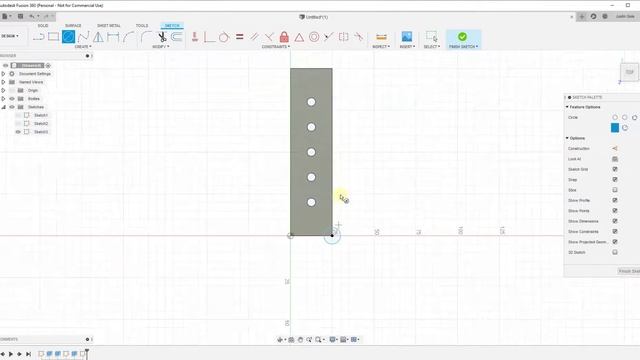Image resolution: width=640 pixels, height=360 pixels.
Task: Switch to the Surface tab
Action: click(x=73, y=26)
